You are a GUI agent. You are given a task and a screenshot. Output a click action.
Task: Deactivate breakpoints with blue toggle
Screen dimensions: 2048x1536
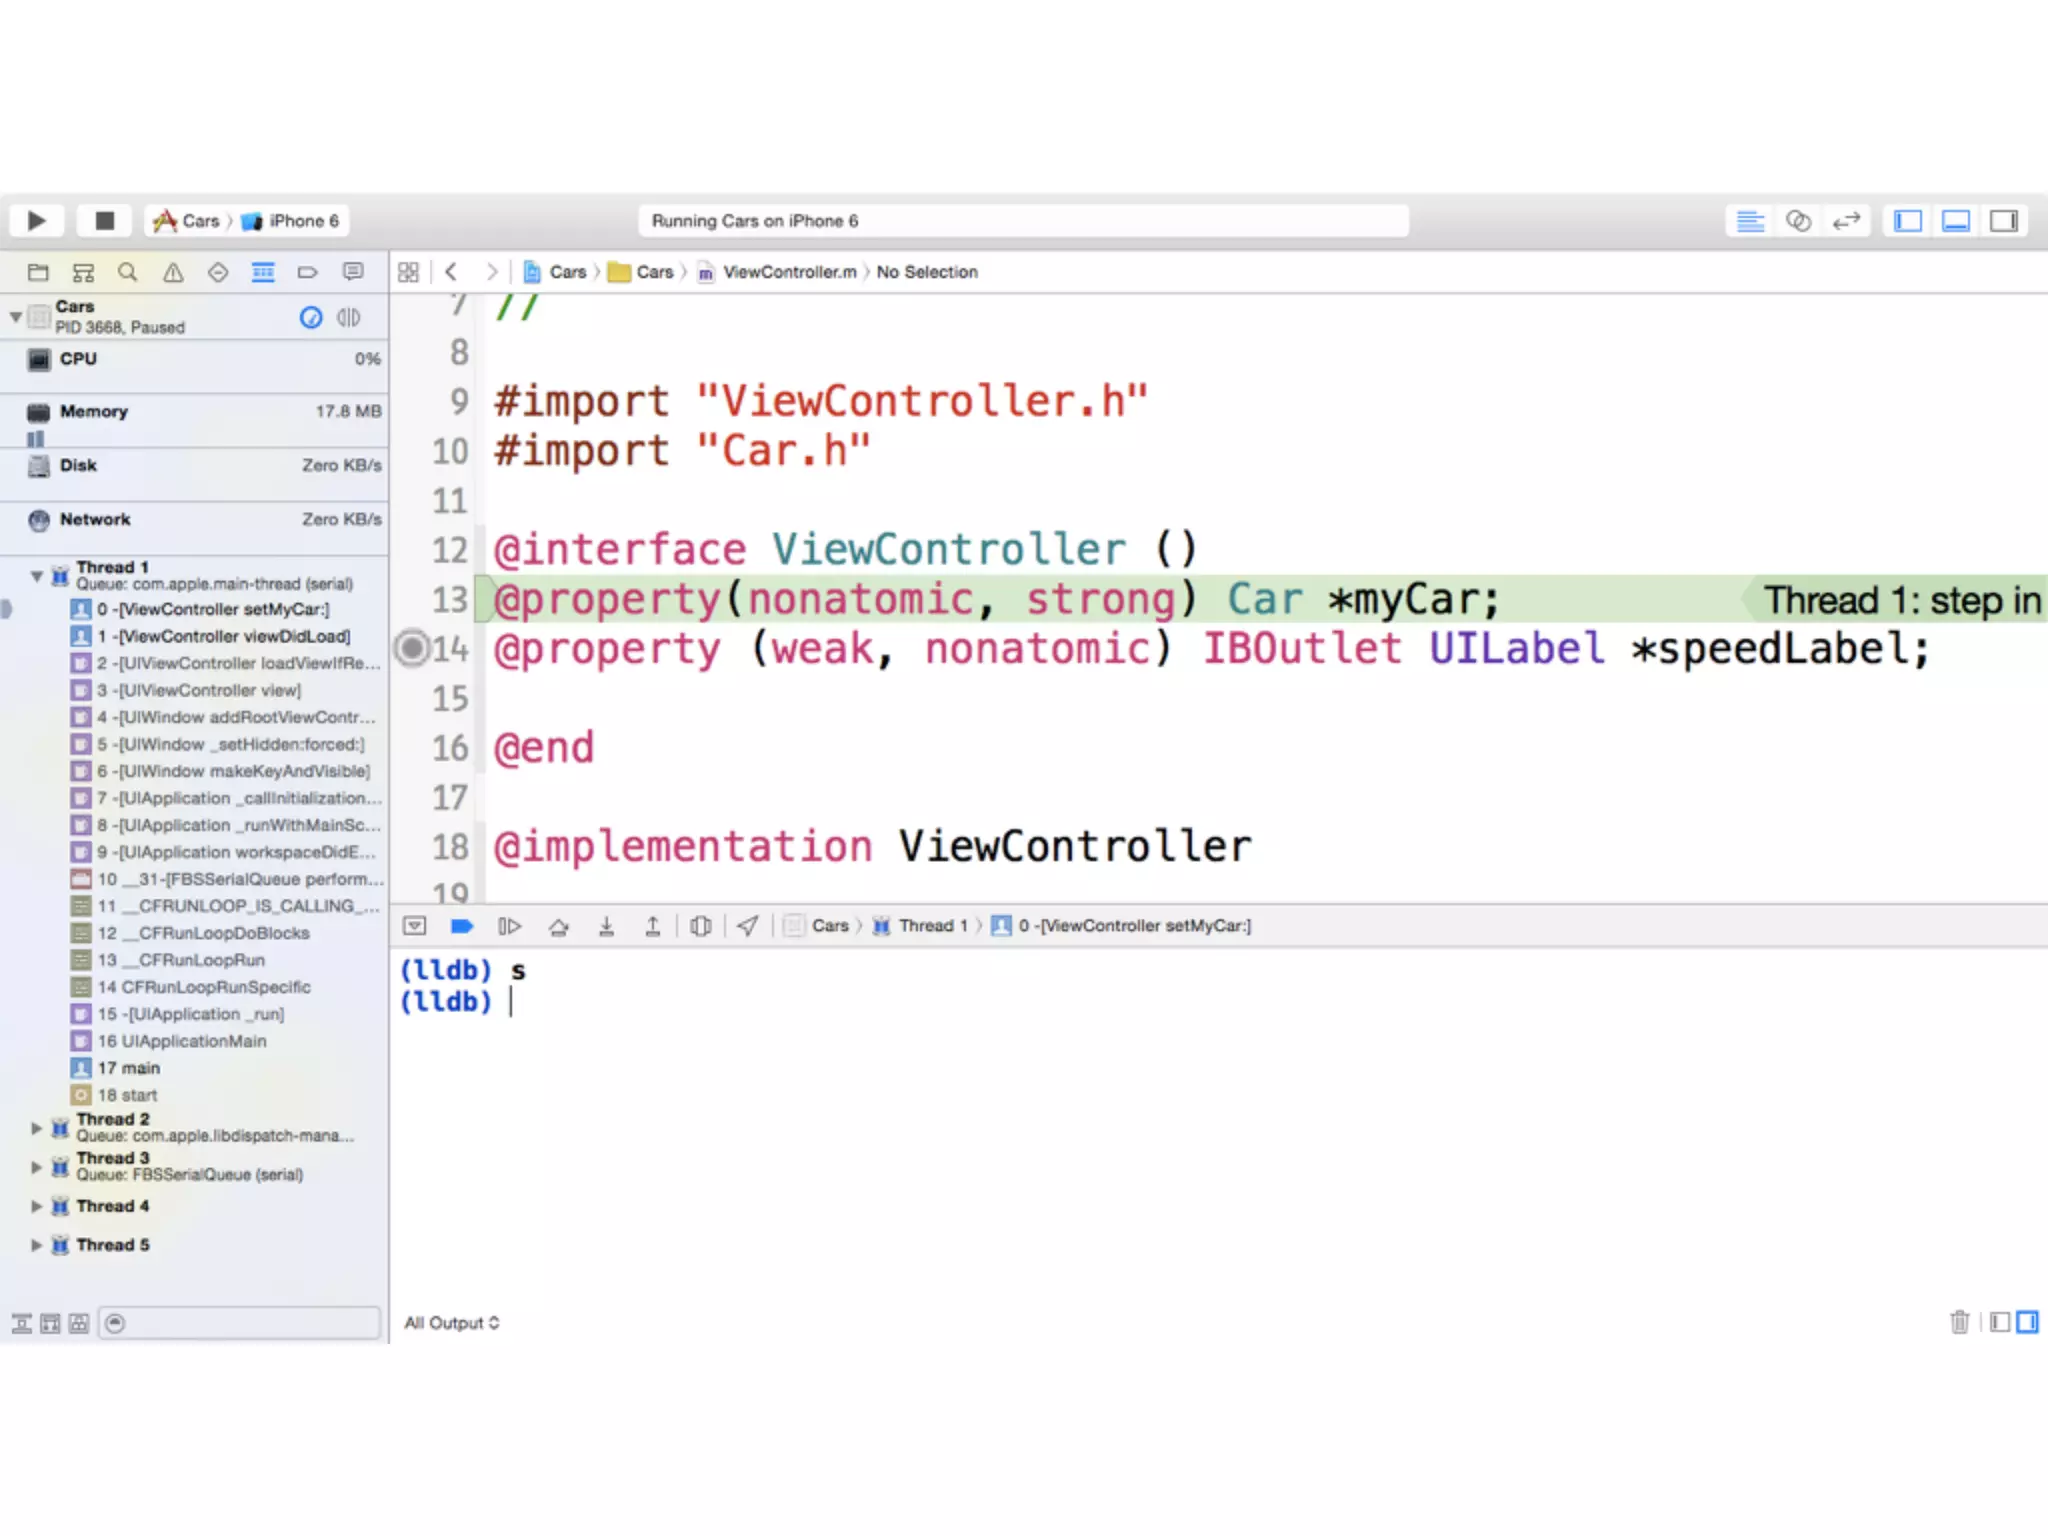(x=461, y=926)
